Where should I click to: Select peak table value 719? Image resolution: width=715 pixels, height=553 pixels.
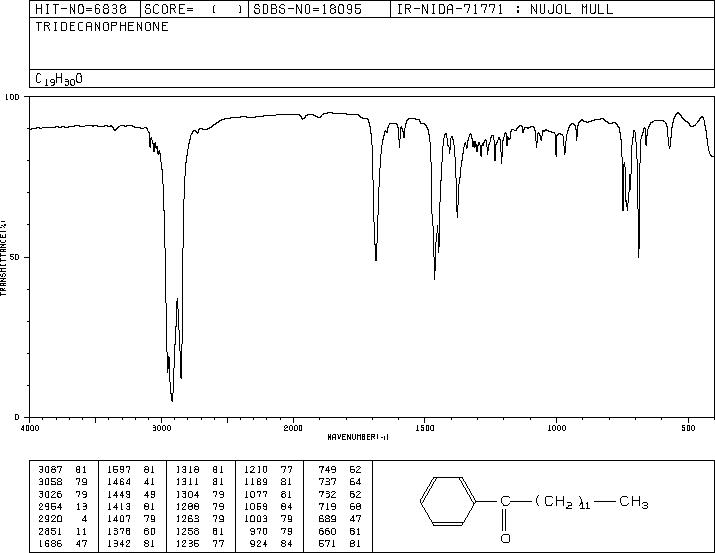[x=327, y=506]
